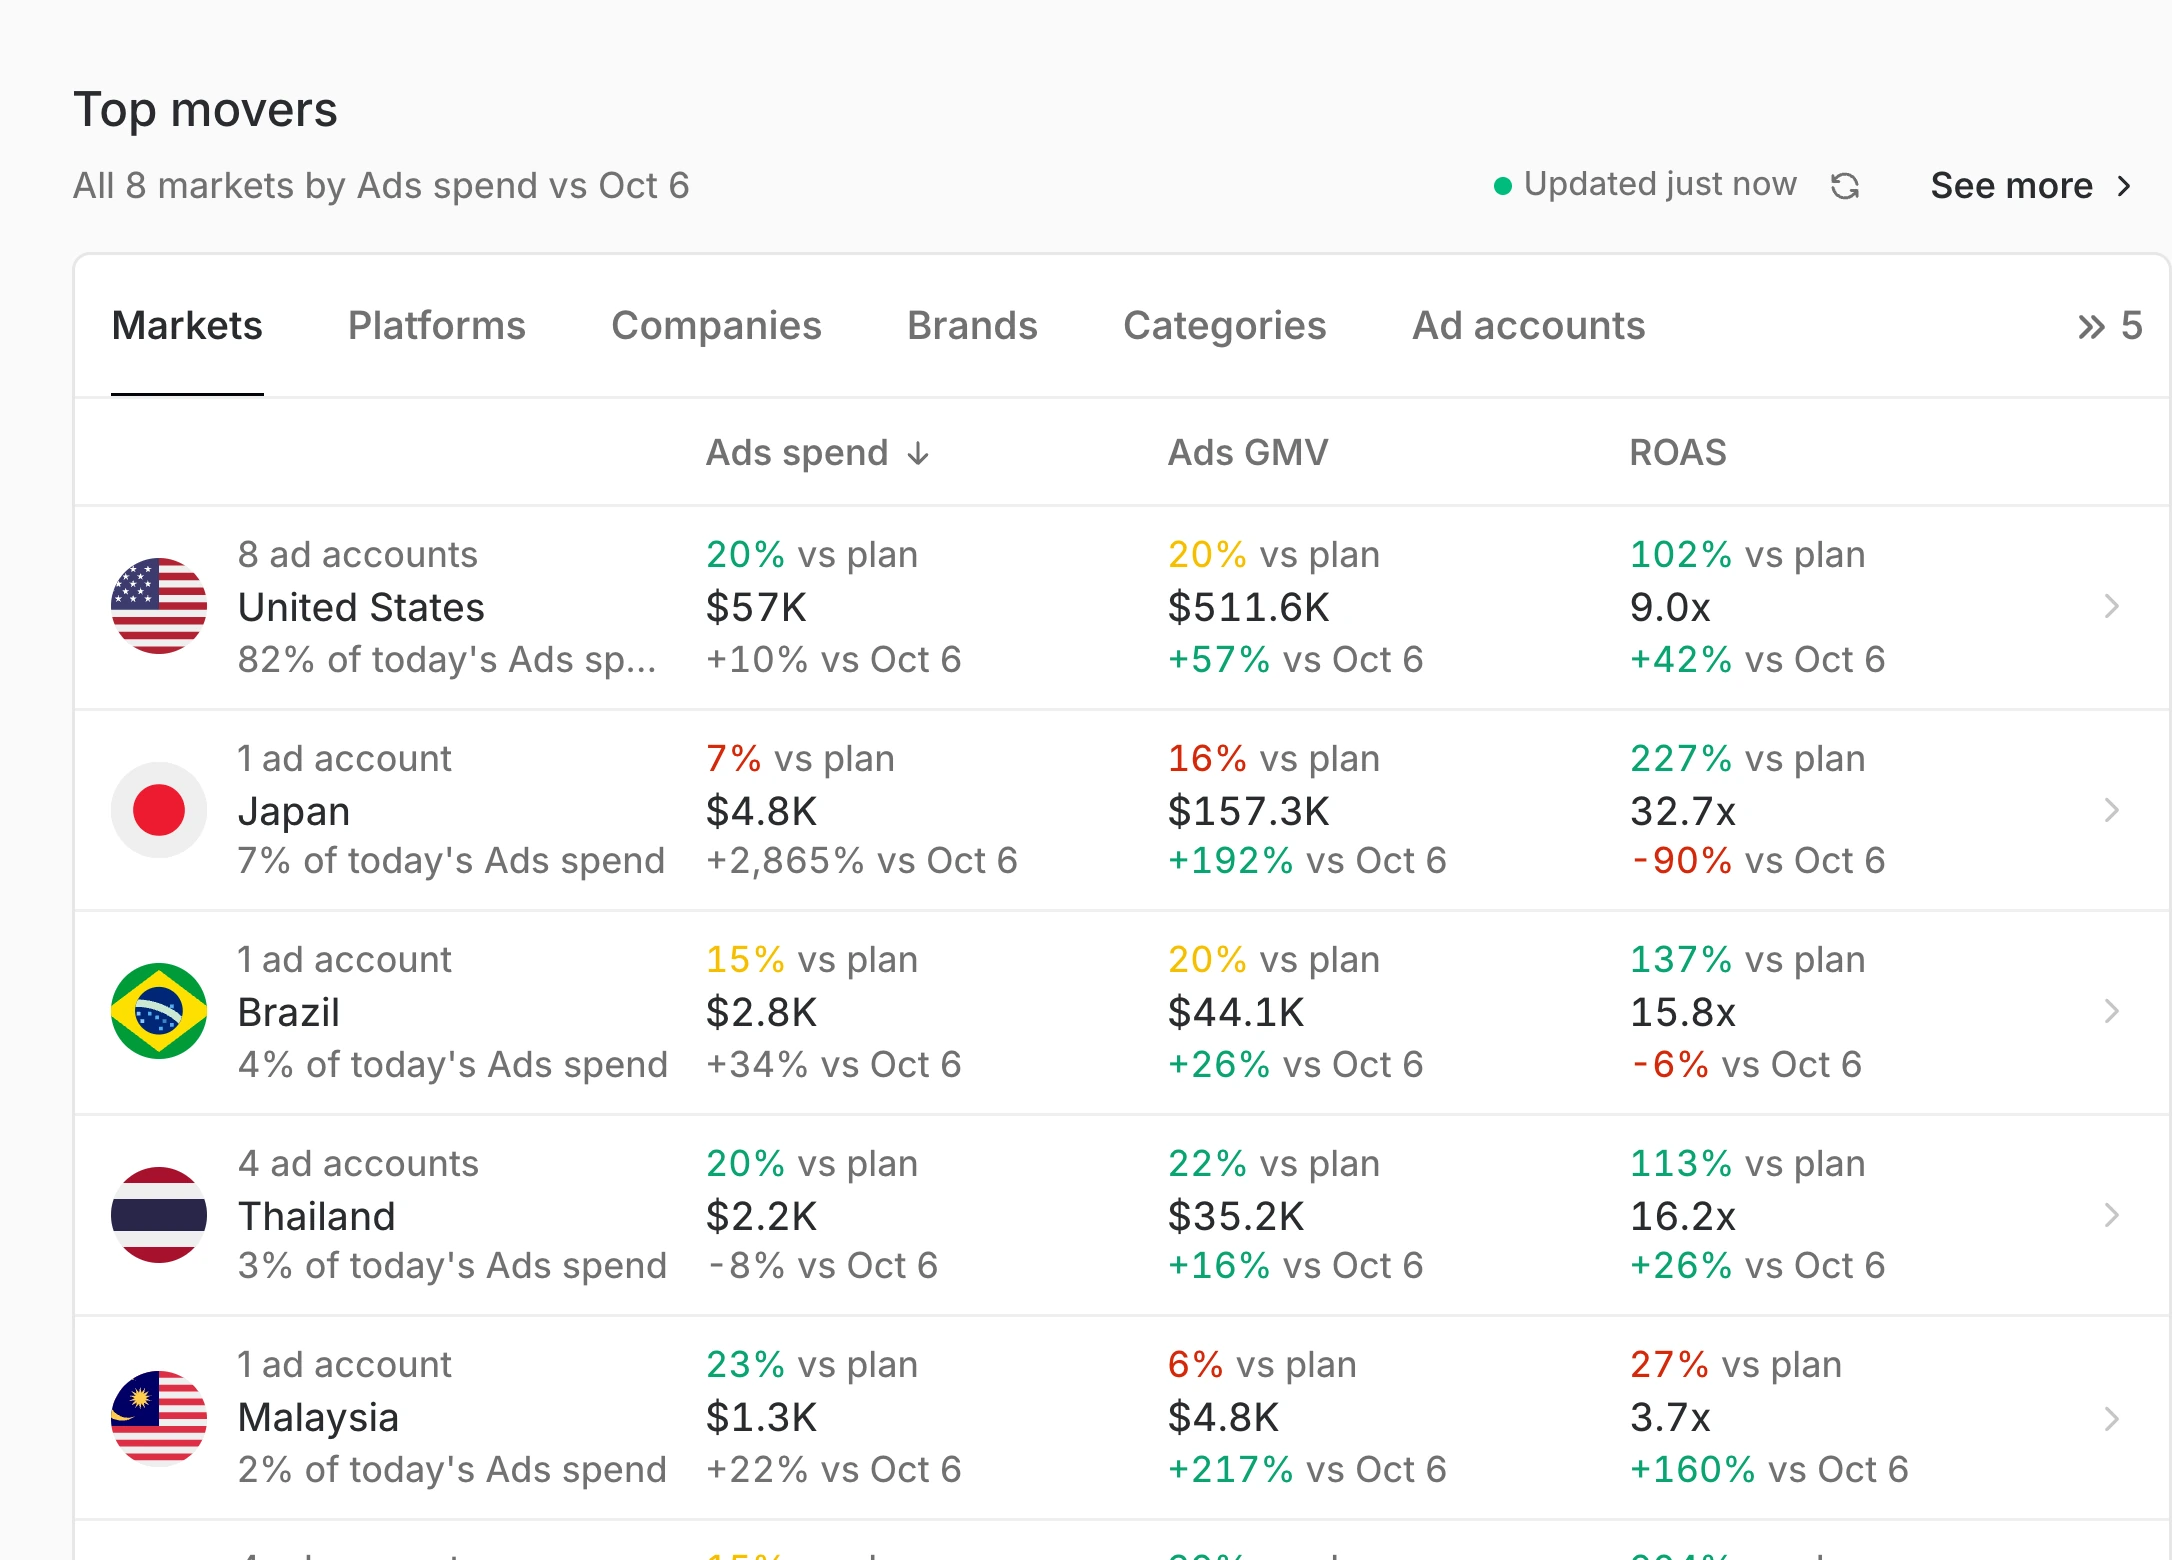Click the +217% vs Oct 6 text
This screenshot has width=2172, height=1560.
point(1306,1469)
